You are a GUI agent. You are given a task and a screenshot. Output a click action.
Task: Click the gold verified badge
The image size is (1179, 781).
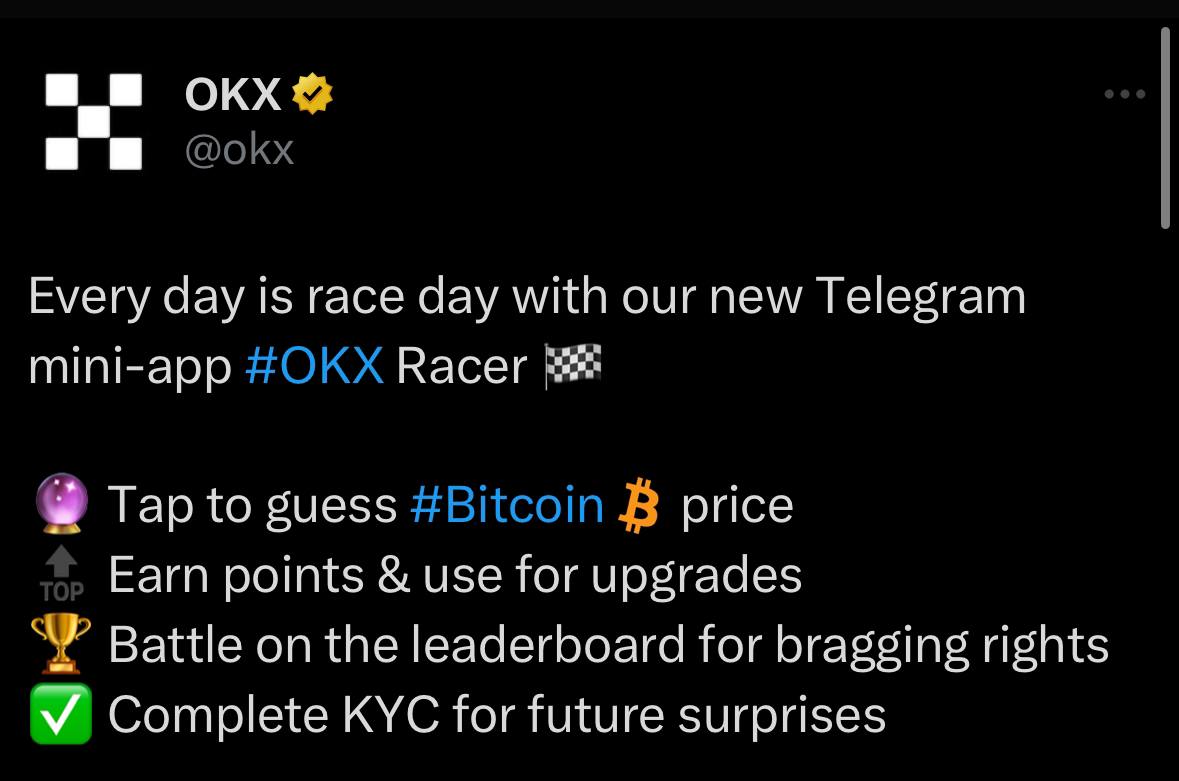[x=312, y=95]
